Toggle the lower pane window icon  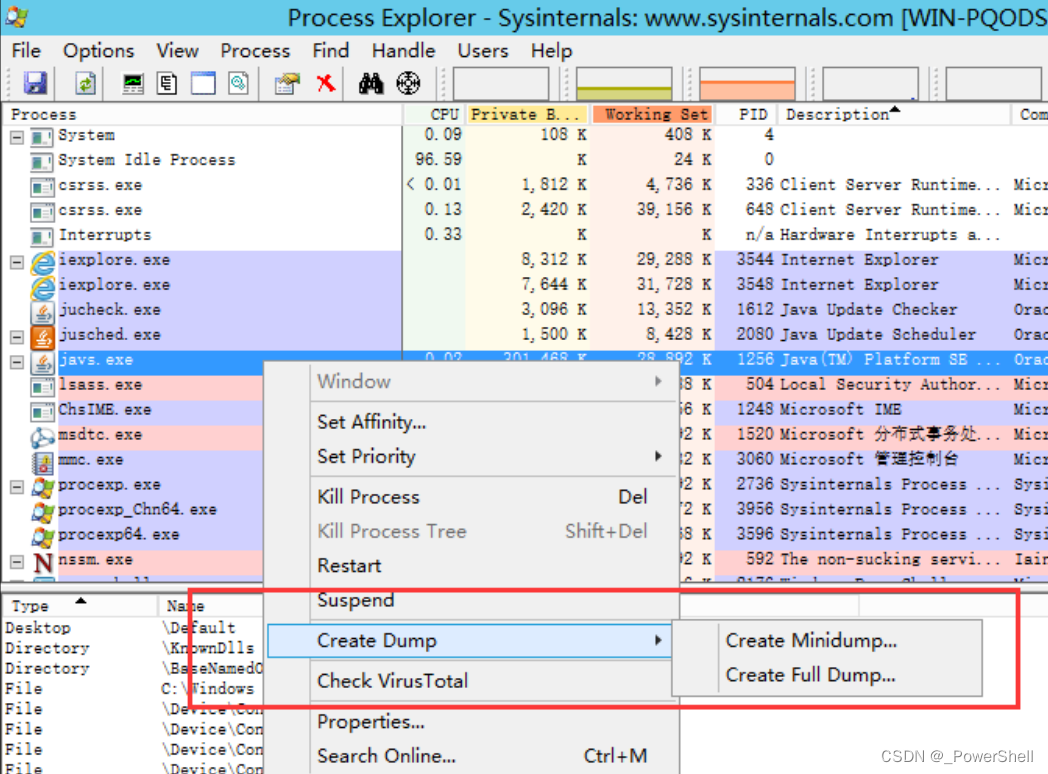[x=203, y=84]
